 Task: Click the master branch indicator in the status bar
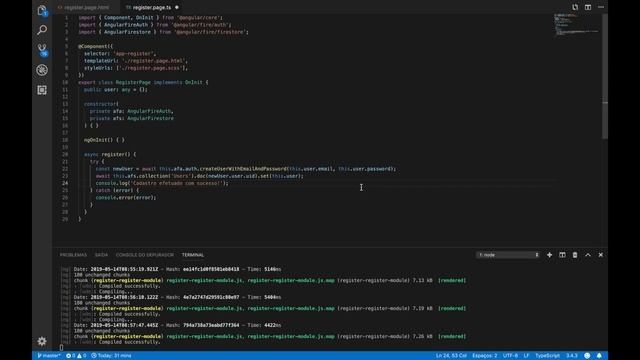49,356
